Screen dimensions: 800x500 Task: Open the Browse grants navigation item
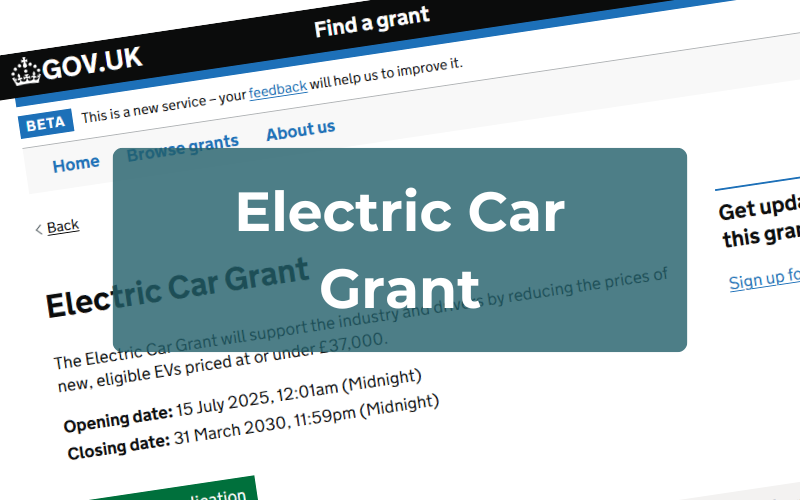click(183, 146)
